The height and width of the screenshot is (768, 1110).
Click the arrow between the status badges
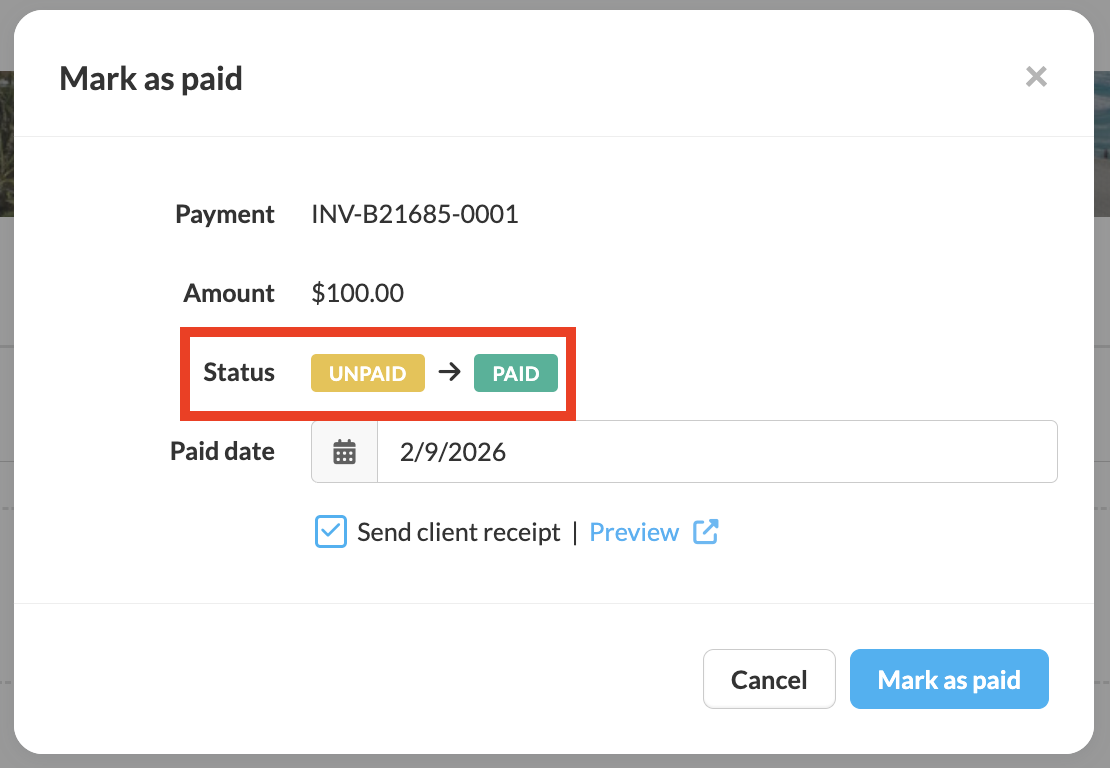pos(449,373)
